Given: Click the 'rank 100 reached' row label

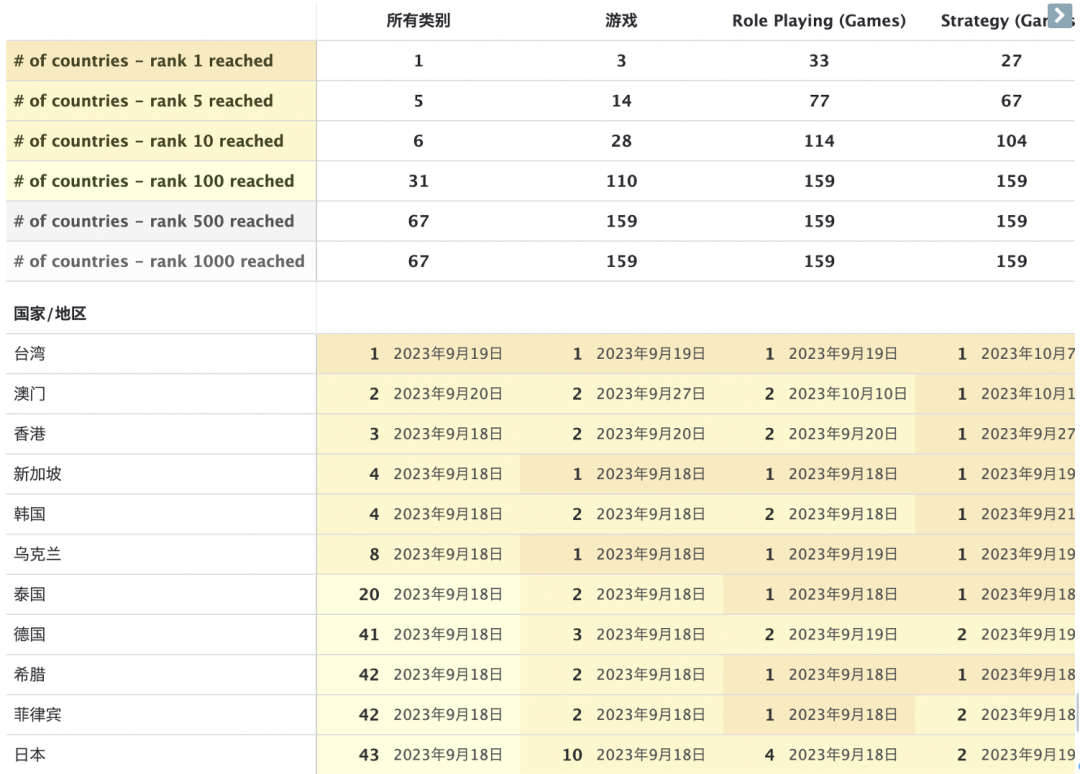Looking at the screenshot, I should point(153,181).
